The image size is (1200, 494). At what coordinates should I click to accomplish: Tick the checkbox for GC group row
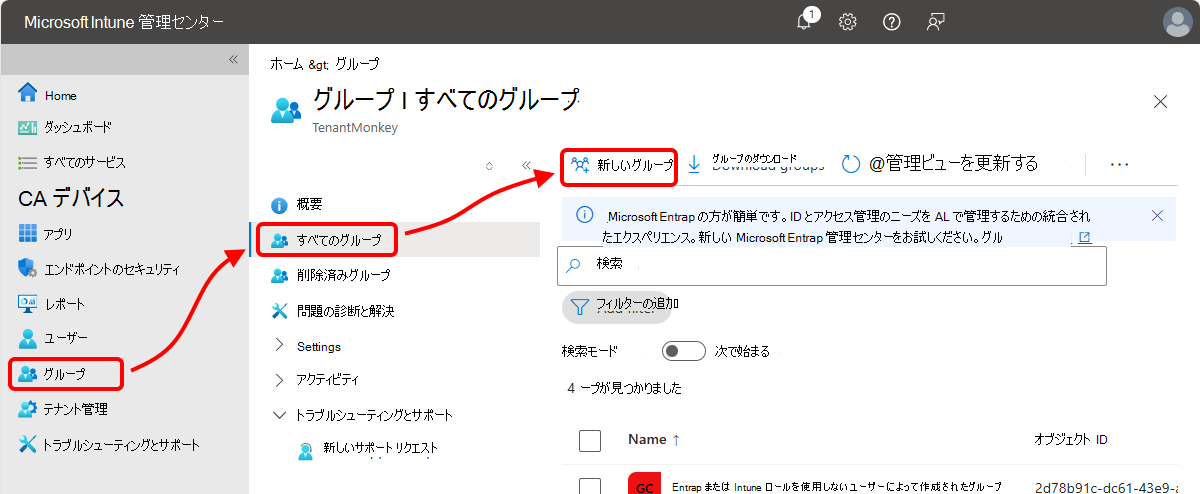click(x=590, y=486)
